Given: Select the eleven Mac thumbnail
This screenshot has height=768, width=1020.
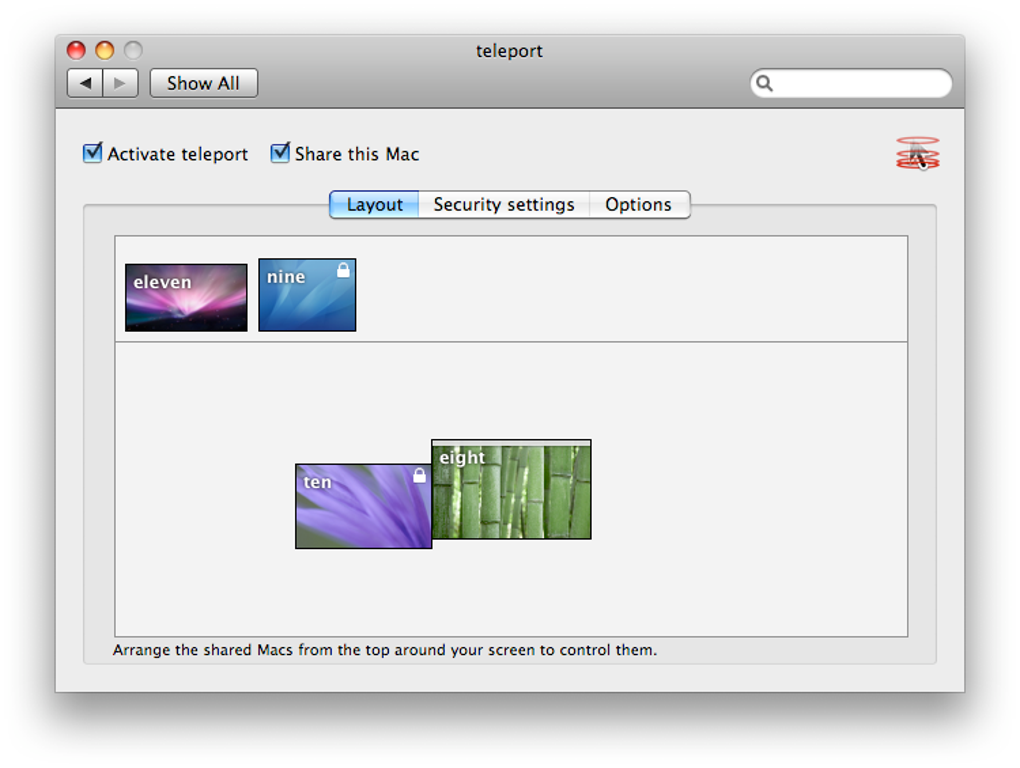Looking at the screenshot, I should pyautogui.click(x=186, y=298).
